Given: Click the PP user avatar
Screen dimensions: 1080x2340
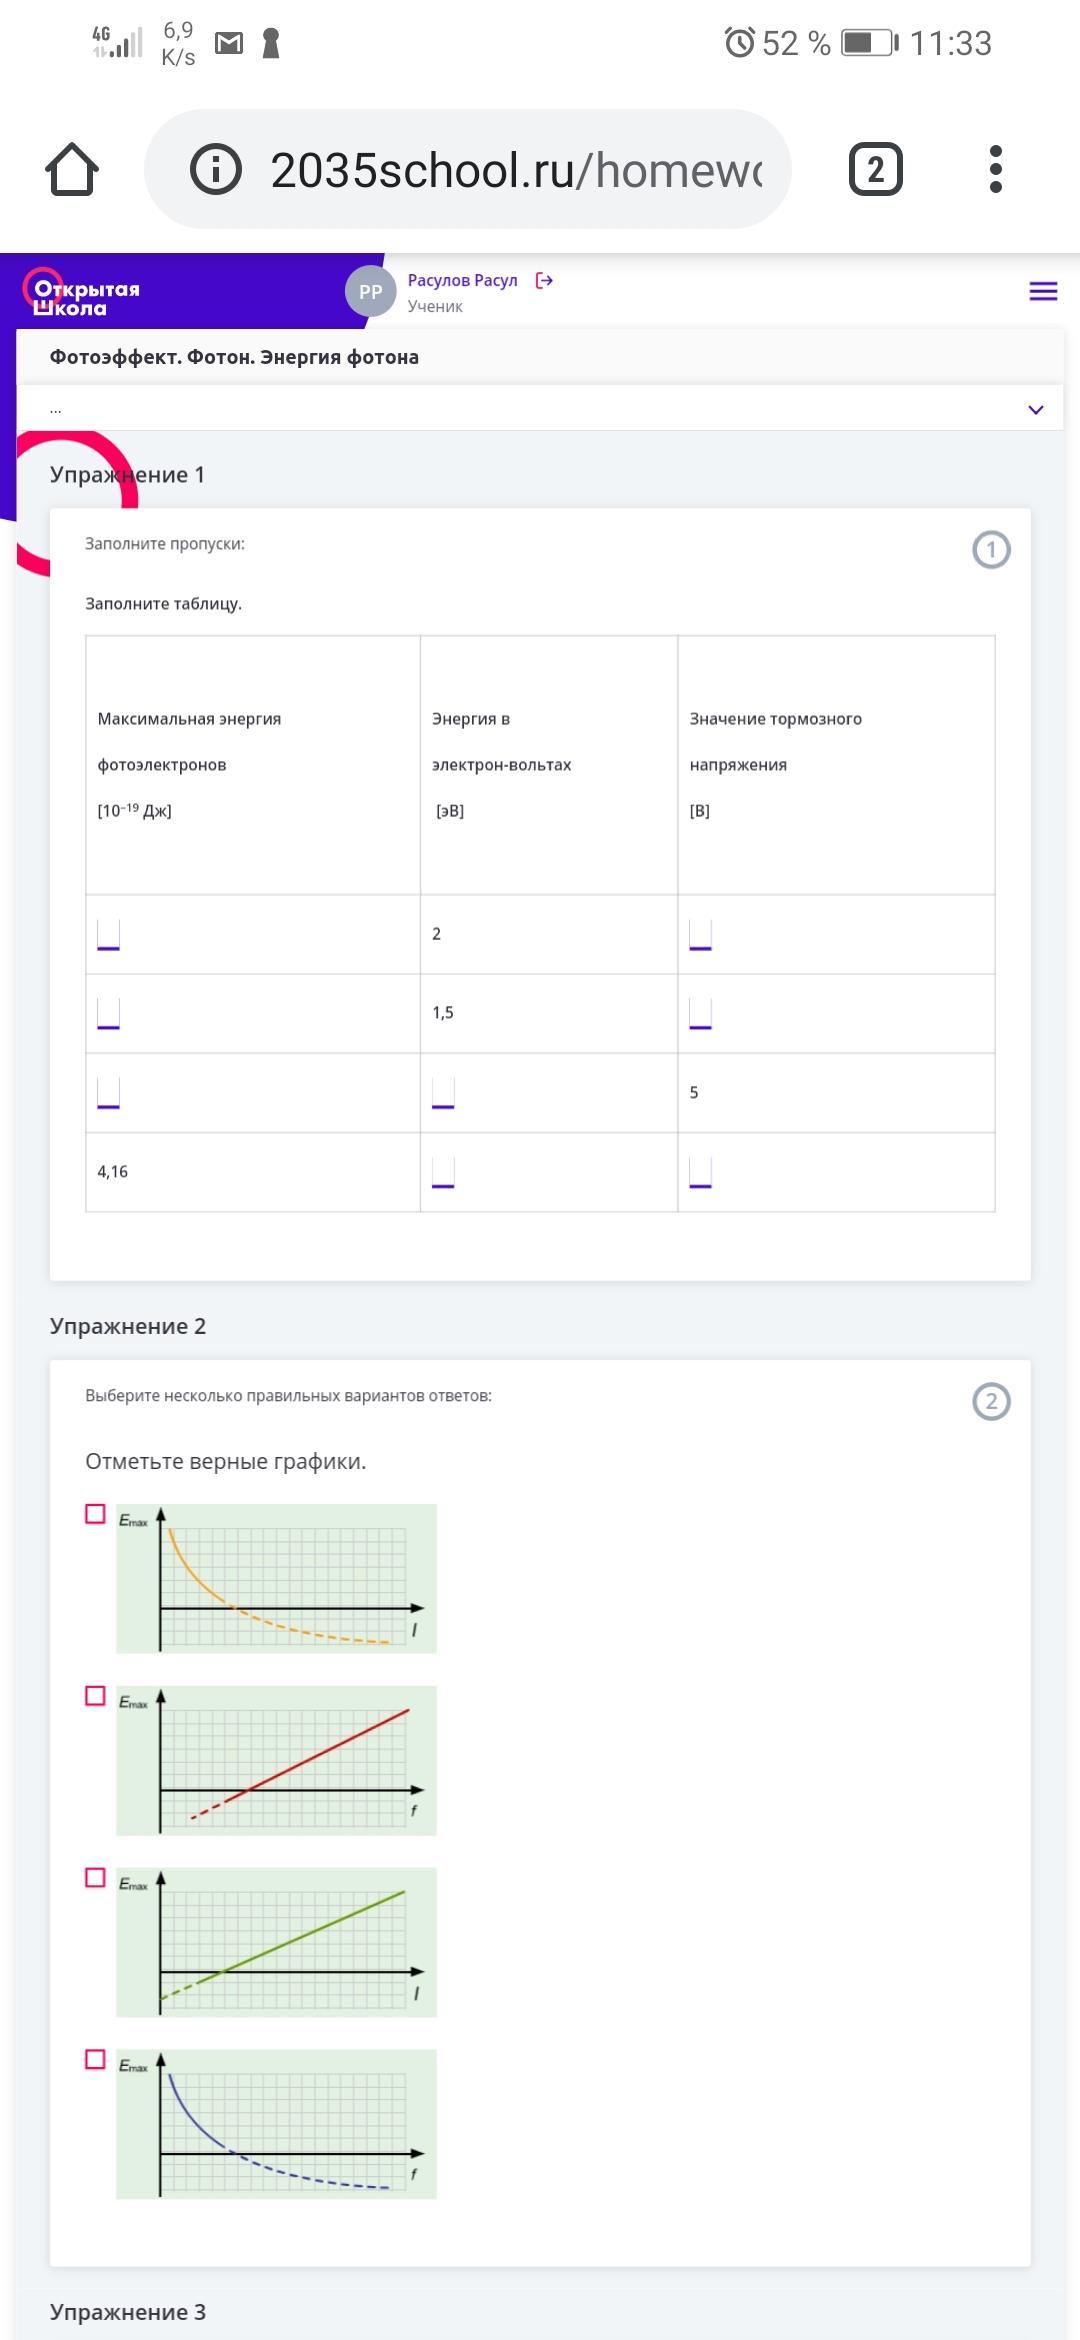Looking at the screenshot, I should tap(371, 292).
